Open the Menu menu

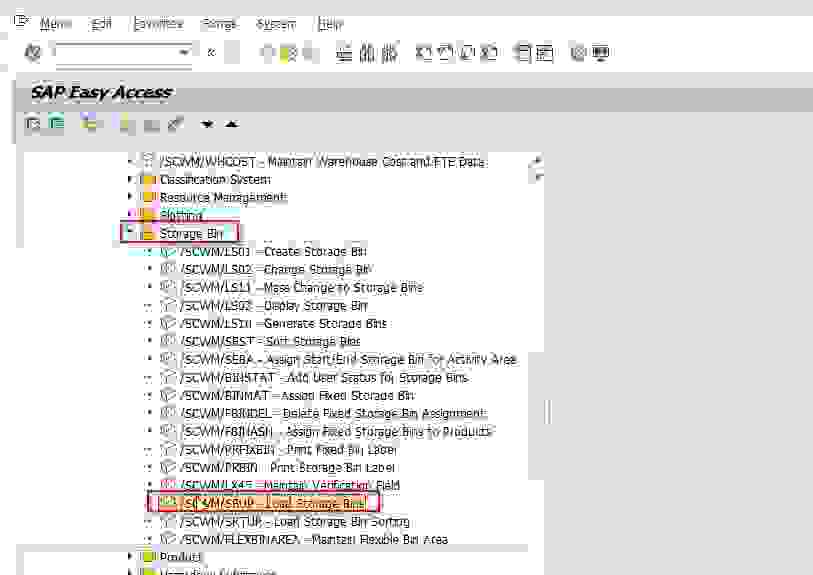(x=55, y=23)
